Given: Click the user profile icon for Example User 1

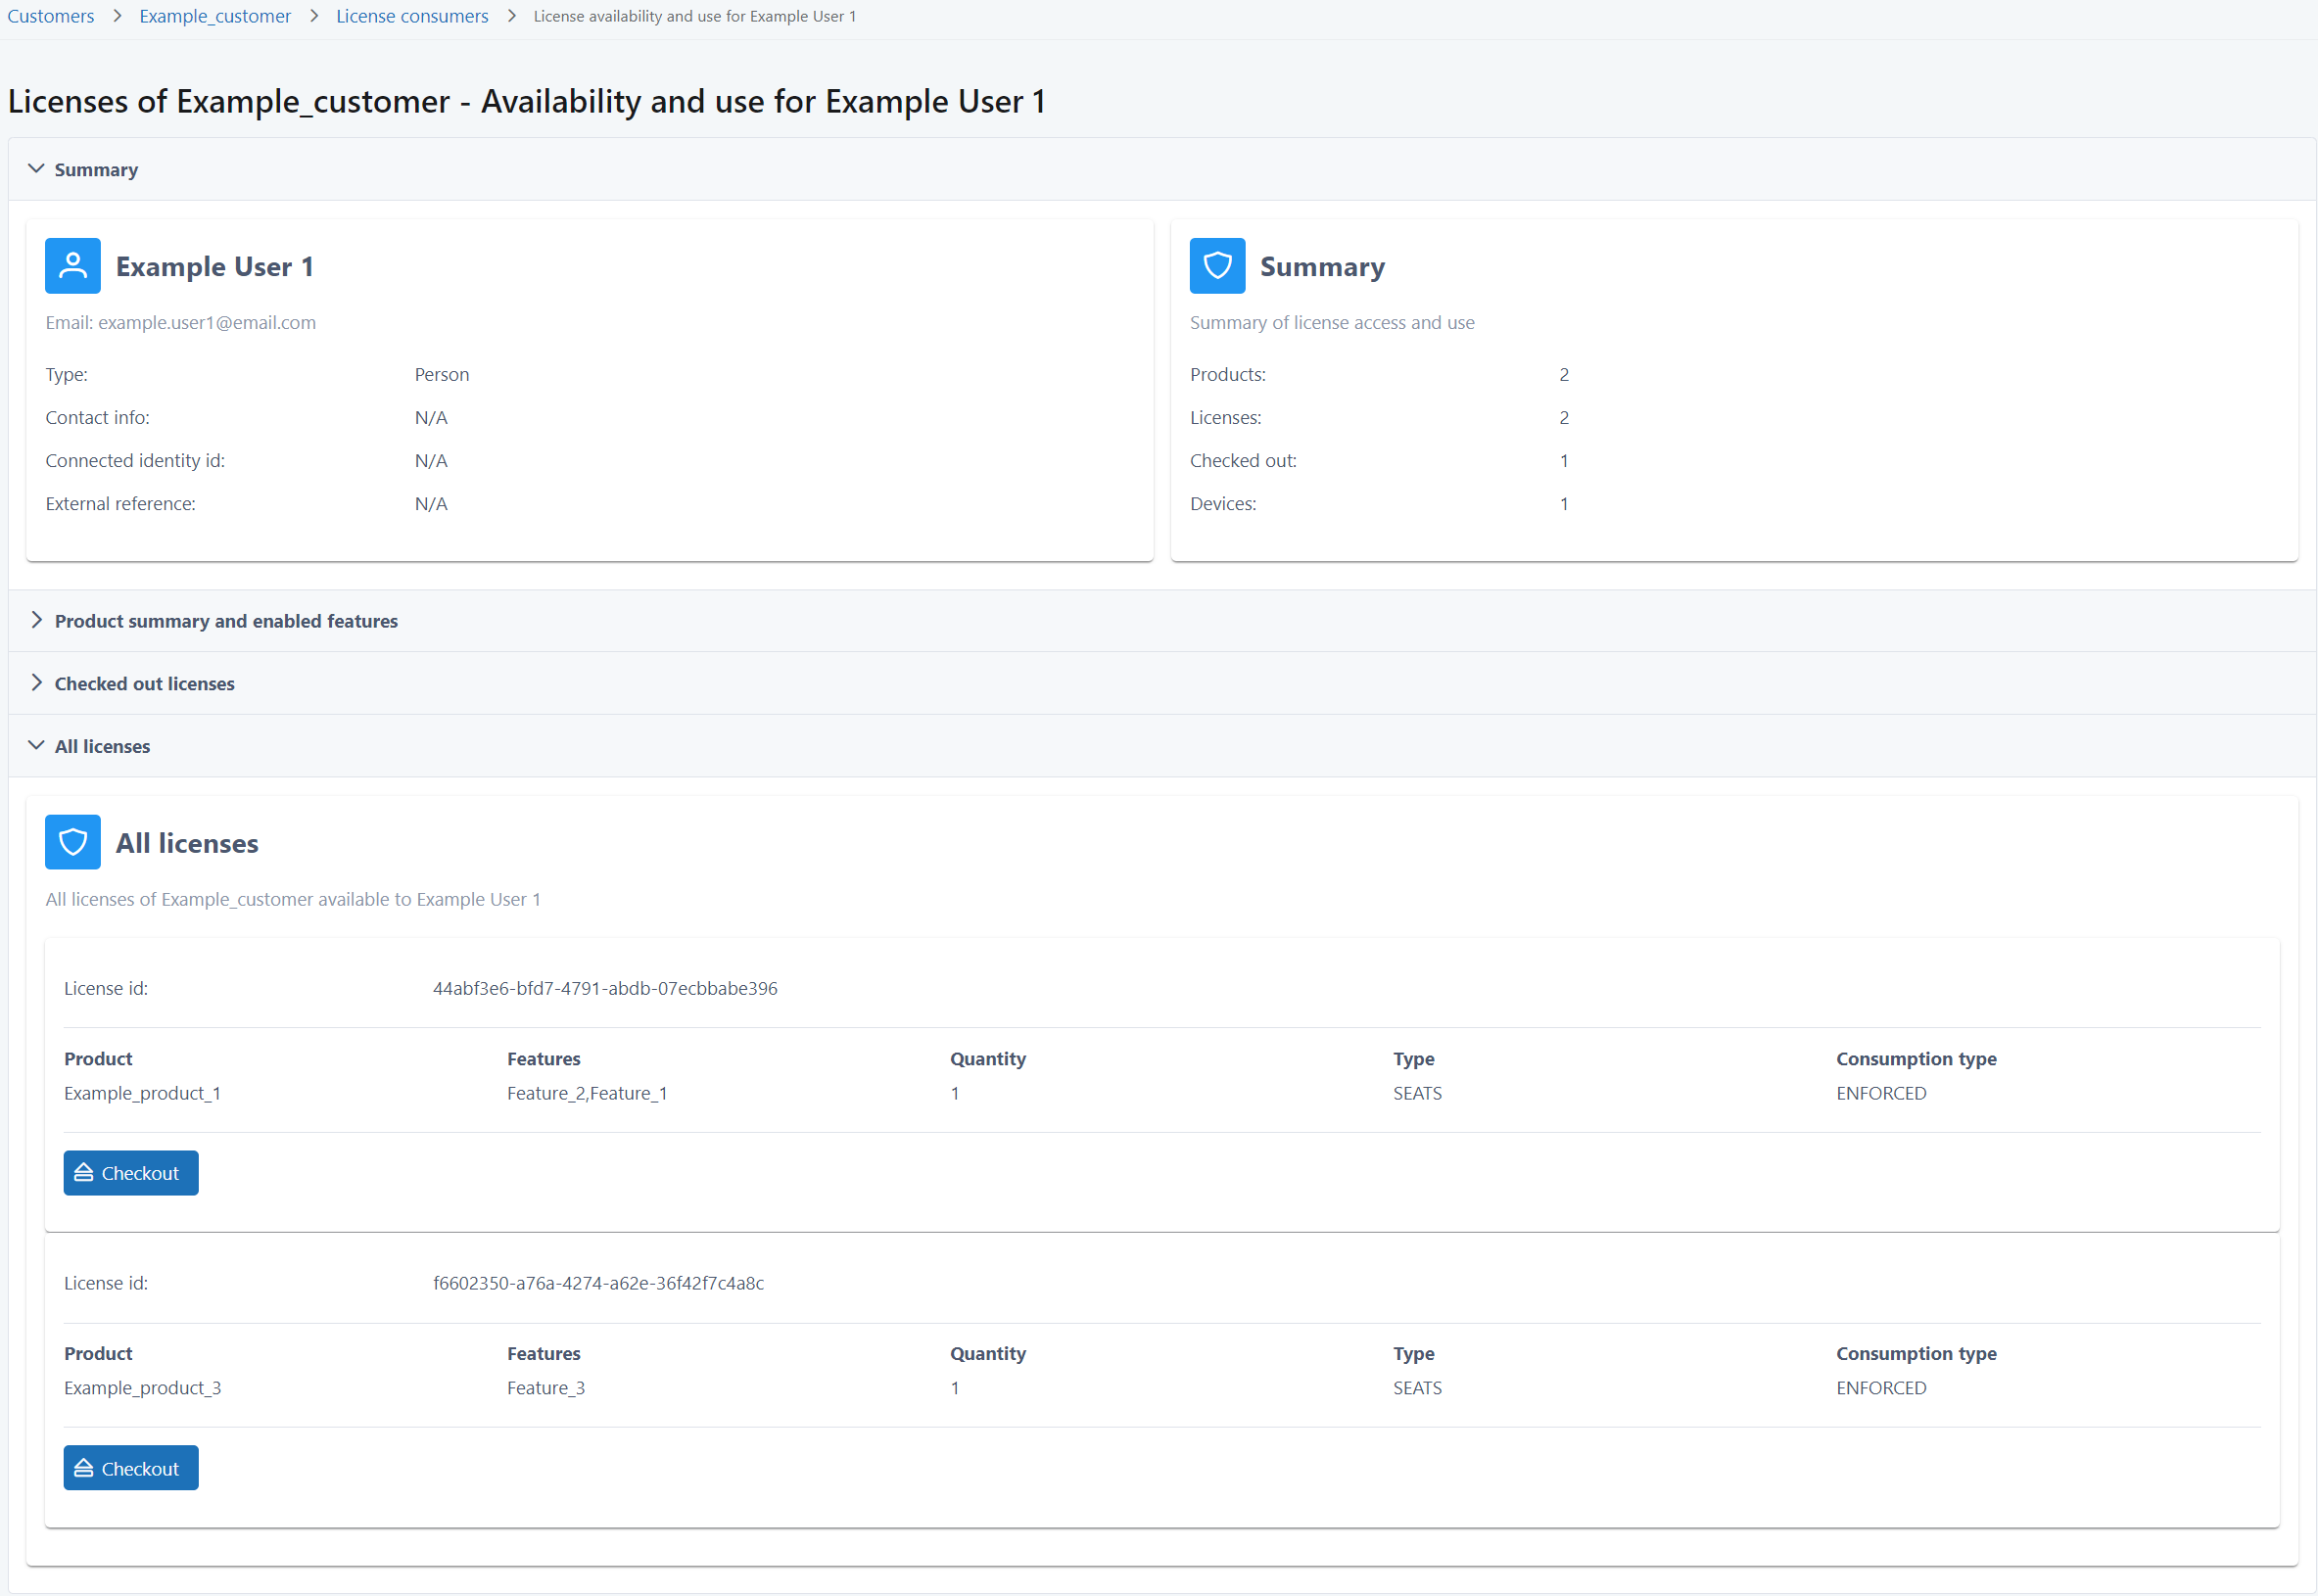Looking at the screenshot, I should tap(72, 266).
